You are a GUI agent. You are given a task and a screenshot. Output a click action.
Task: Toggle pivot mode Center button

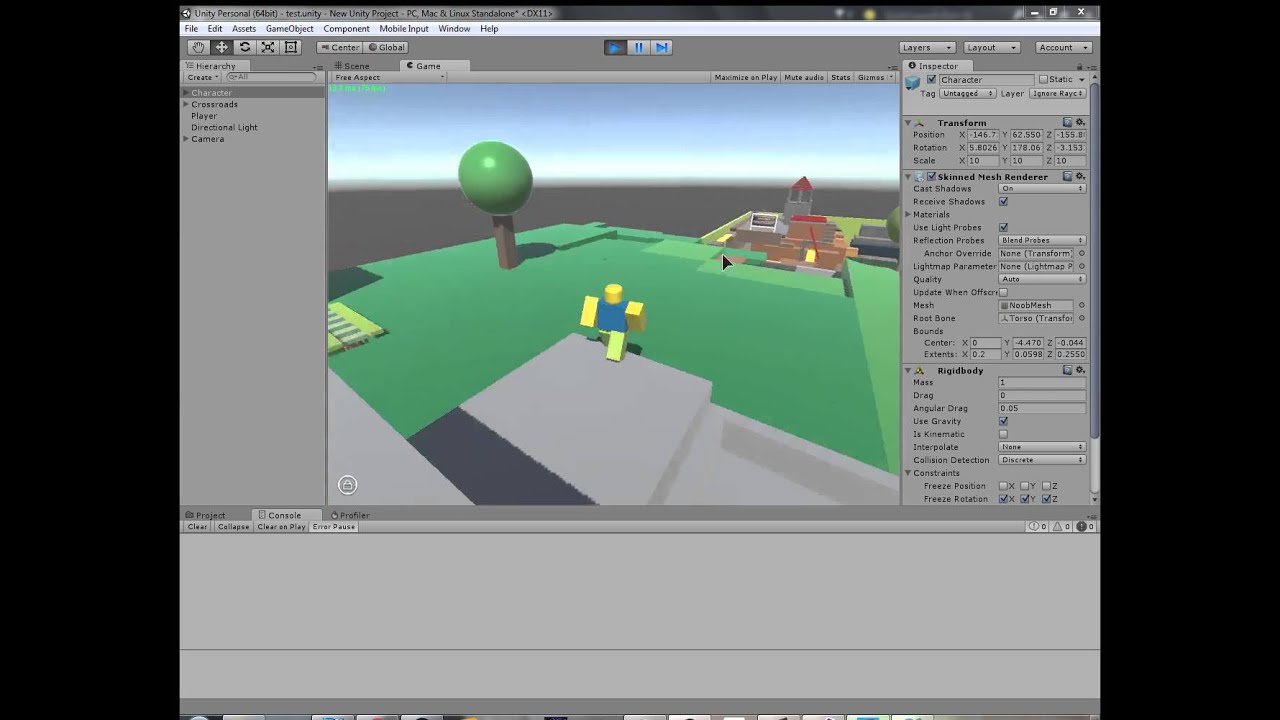(x=340, y=47)
